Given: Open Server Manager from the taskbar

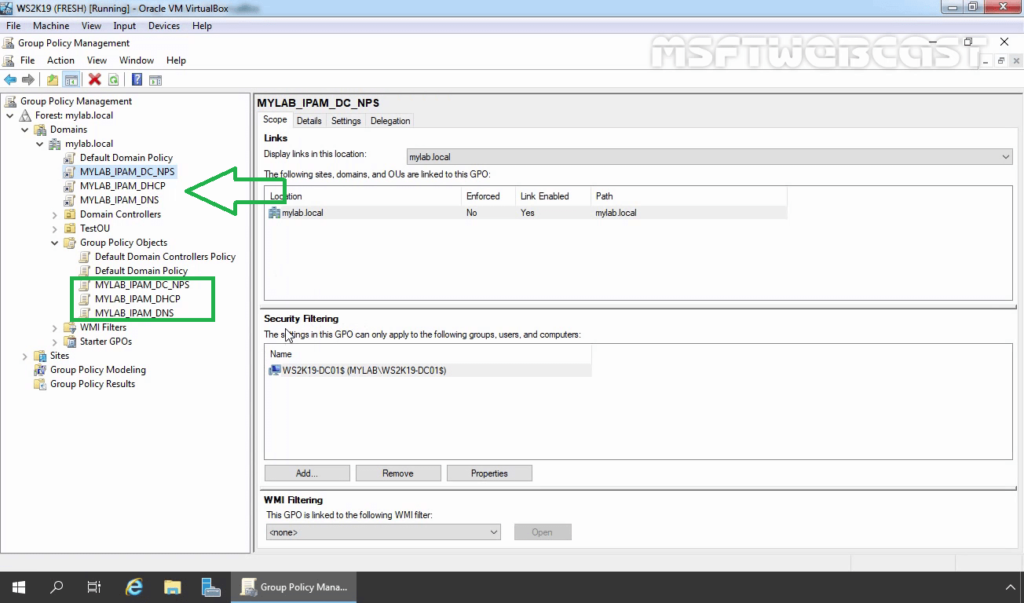Looking at the screenshot, I should coord(210,587).
